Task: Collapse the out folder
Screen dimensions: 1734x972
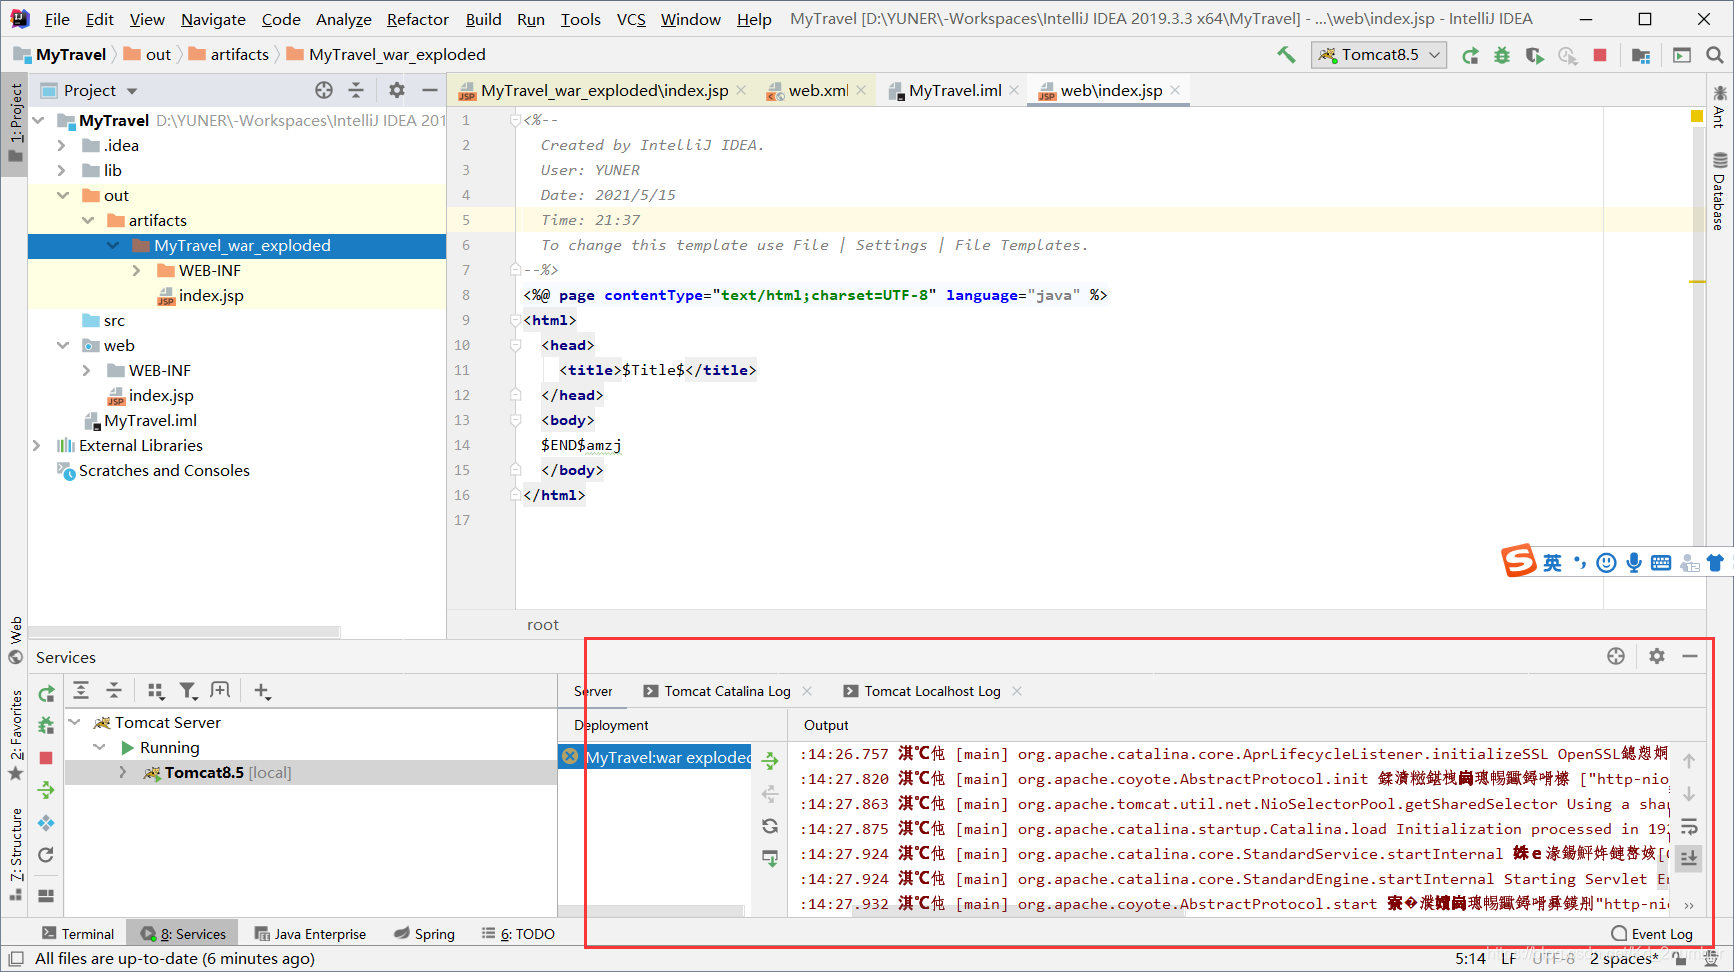Action: click(x=62, y=196)
